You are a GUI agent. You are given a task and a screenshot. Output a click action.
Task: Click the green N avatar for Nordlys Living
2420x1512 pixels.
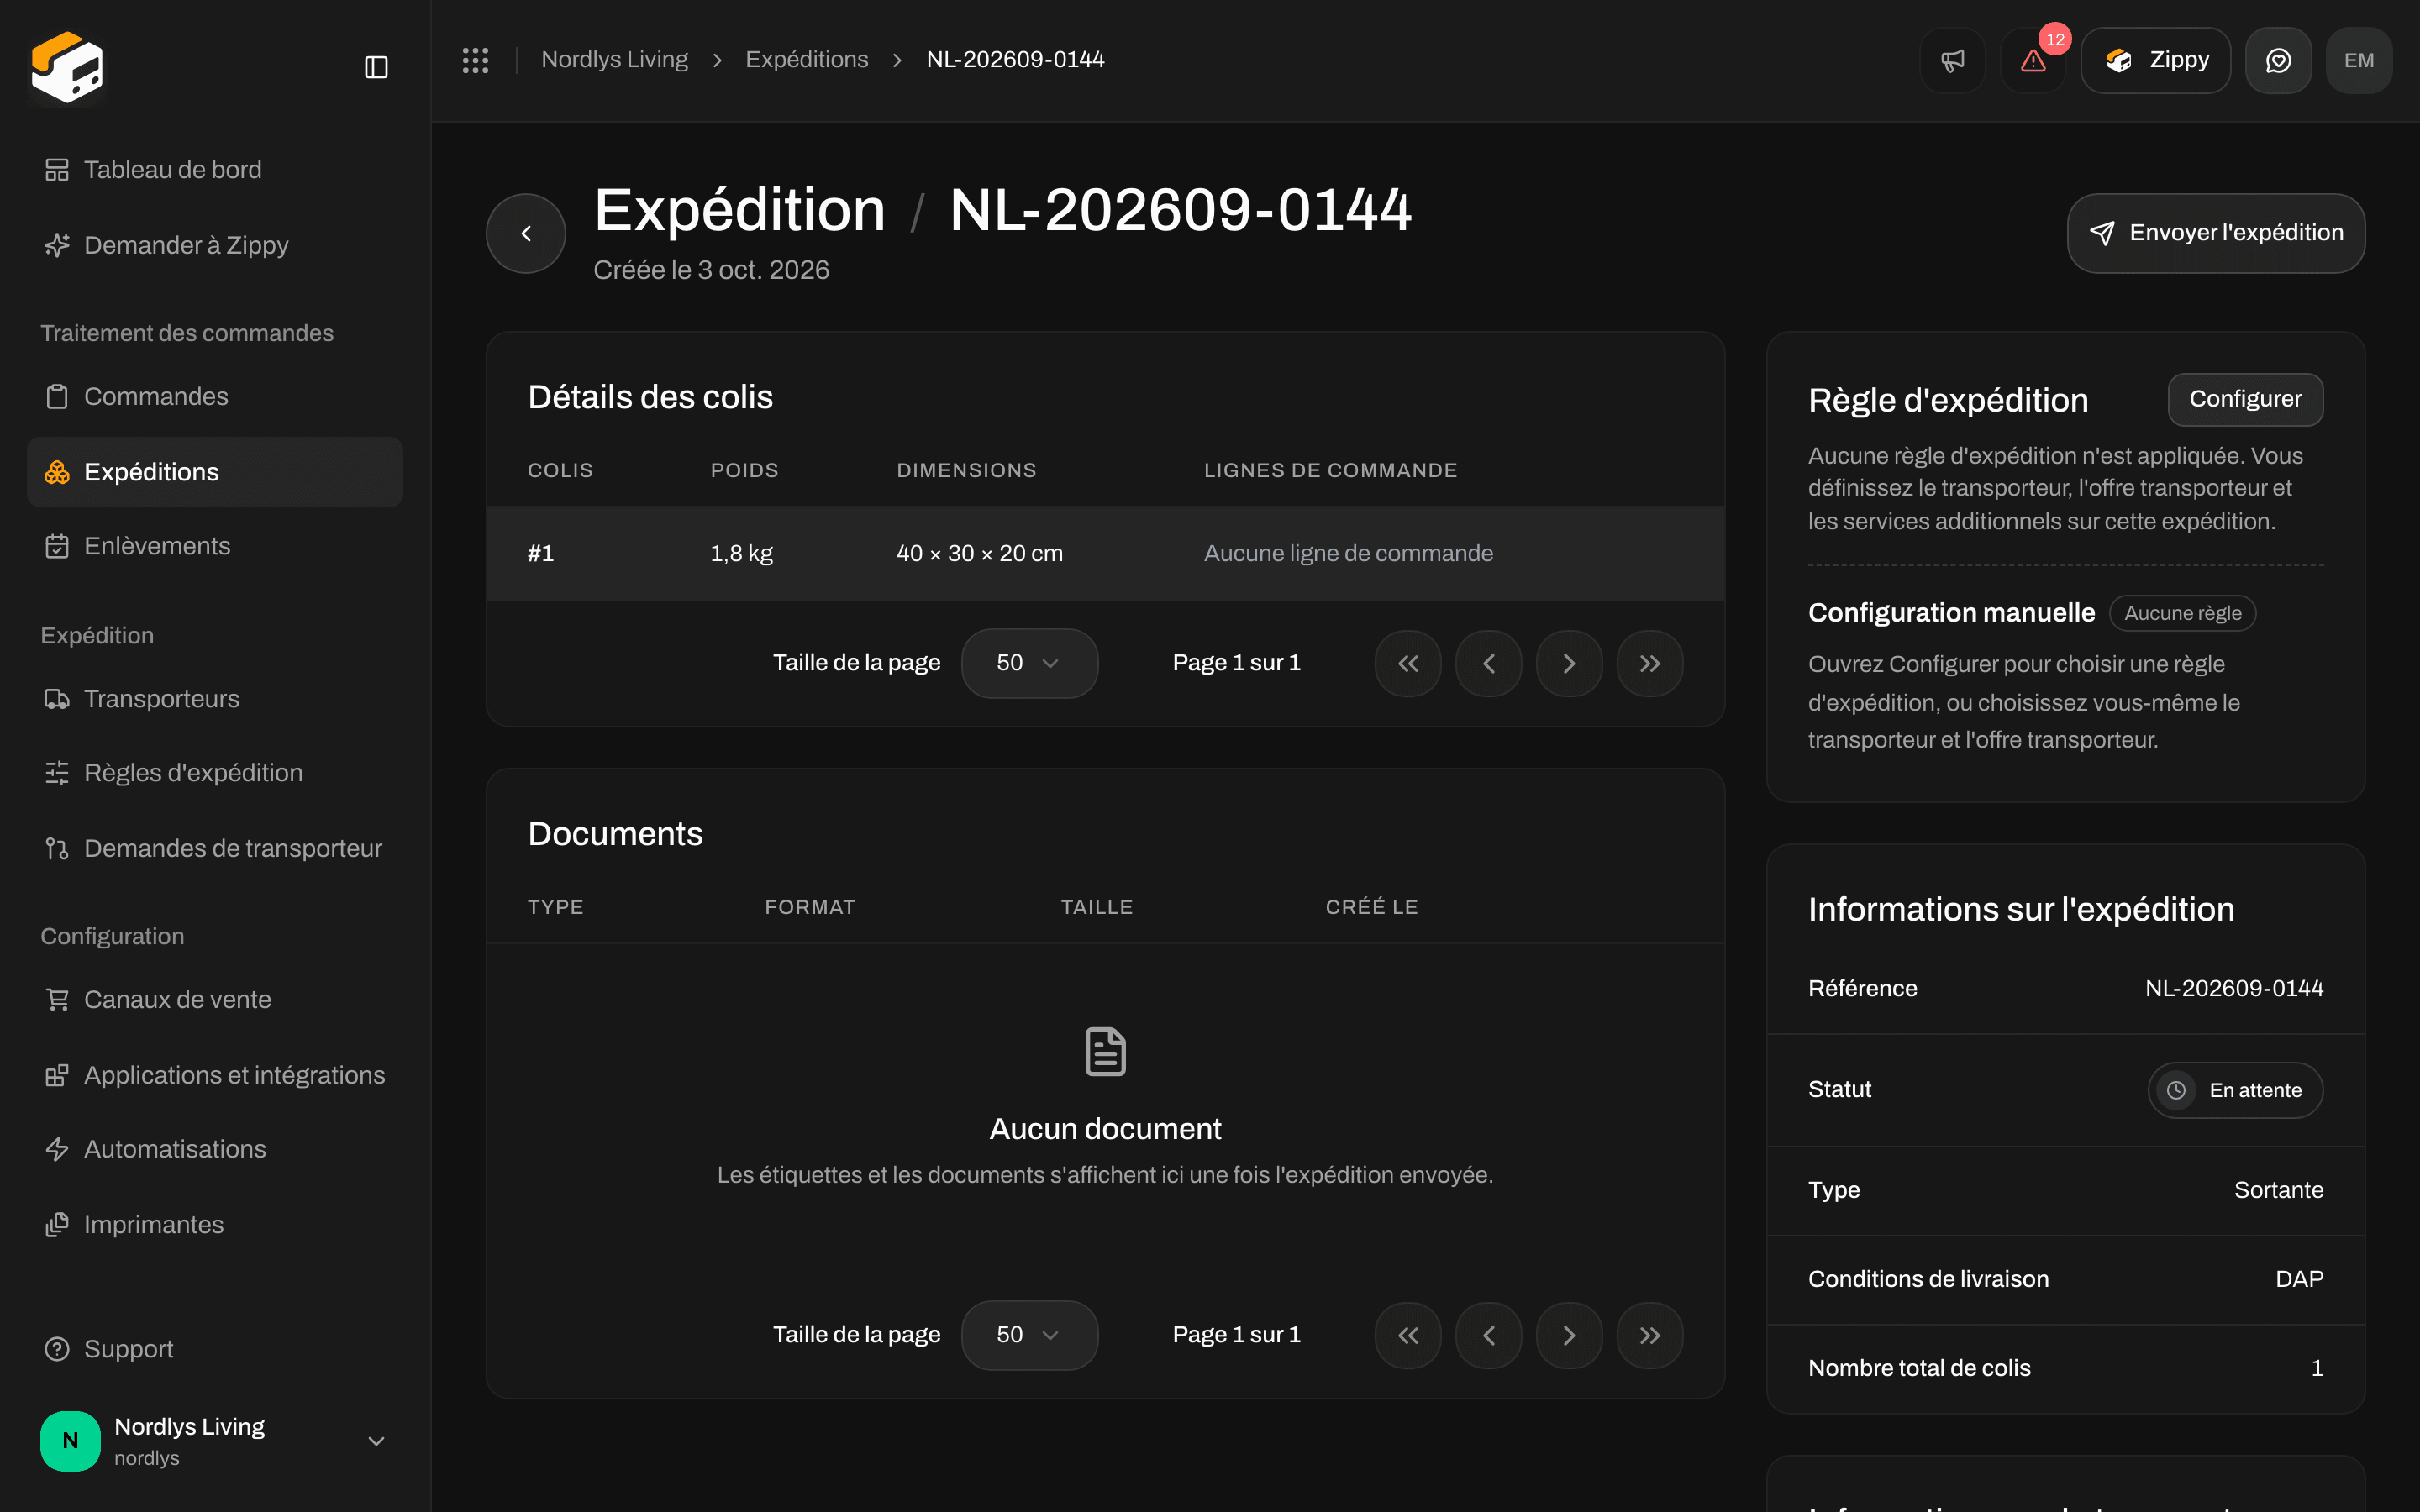point(70,1441)
